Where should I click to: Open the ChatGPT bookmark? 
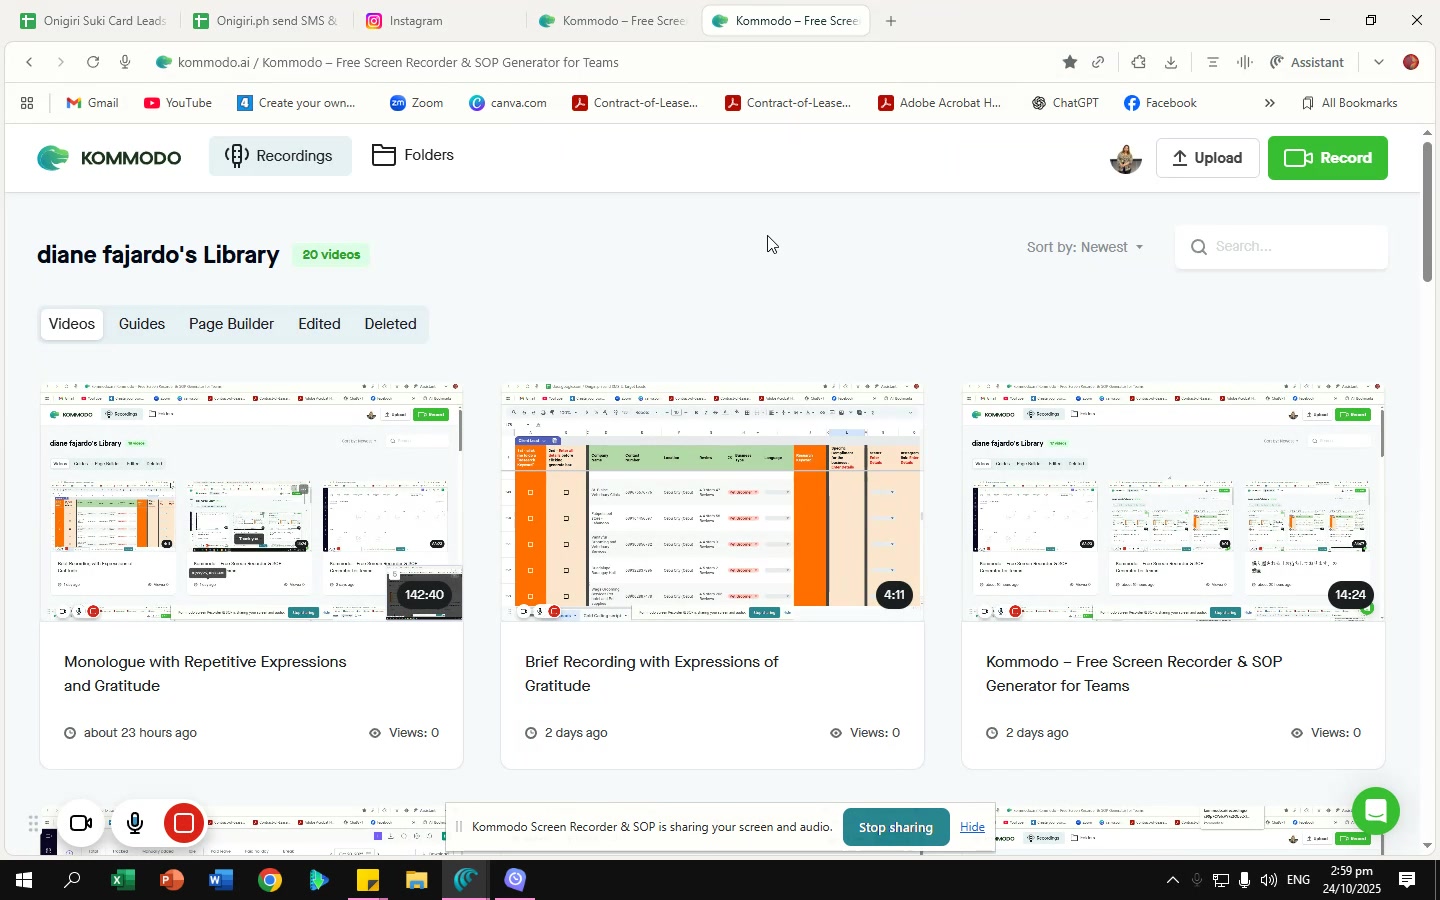coord(1065,103)
